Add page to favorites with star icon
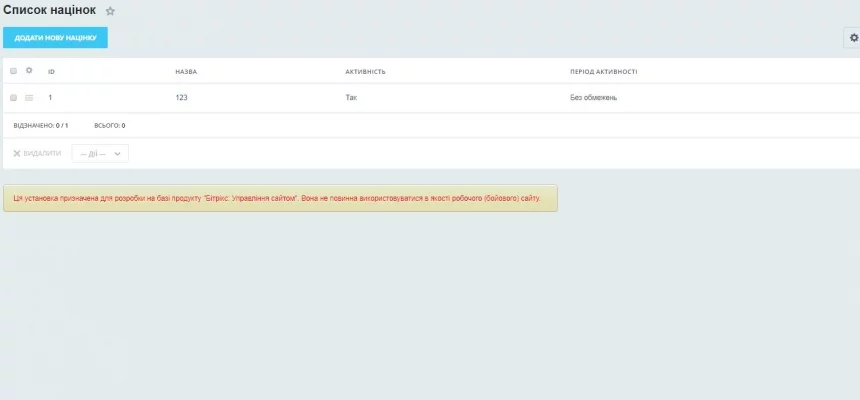Image resolution: width=860 pixels, height=400 pixels. click(110, 11)
